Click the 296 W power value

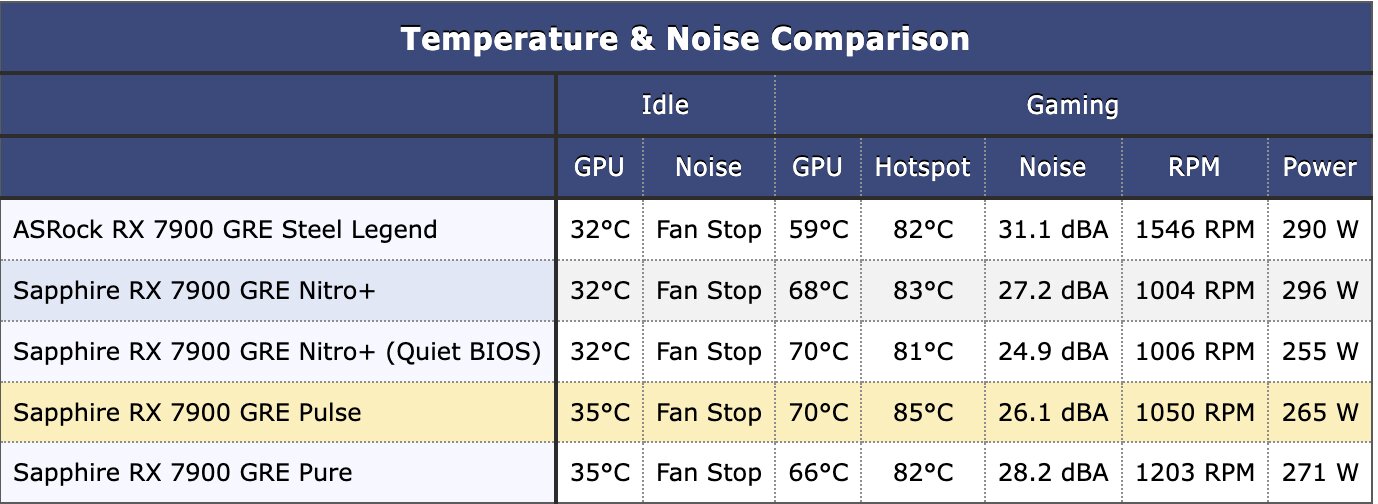[1320, 291]
